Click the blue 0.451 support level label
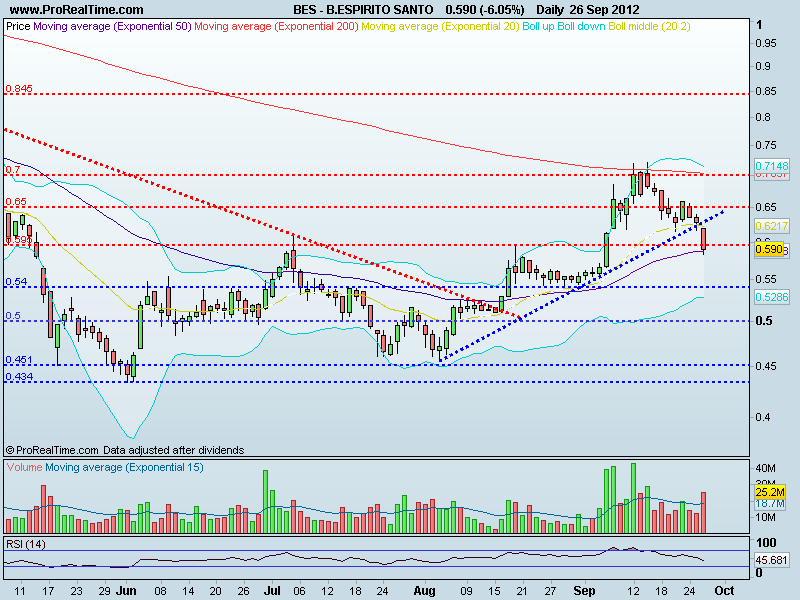Image resolution: width=800 pixels, height=600 pixels. 19,360
